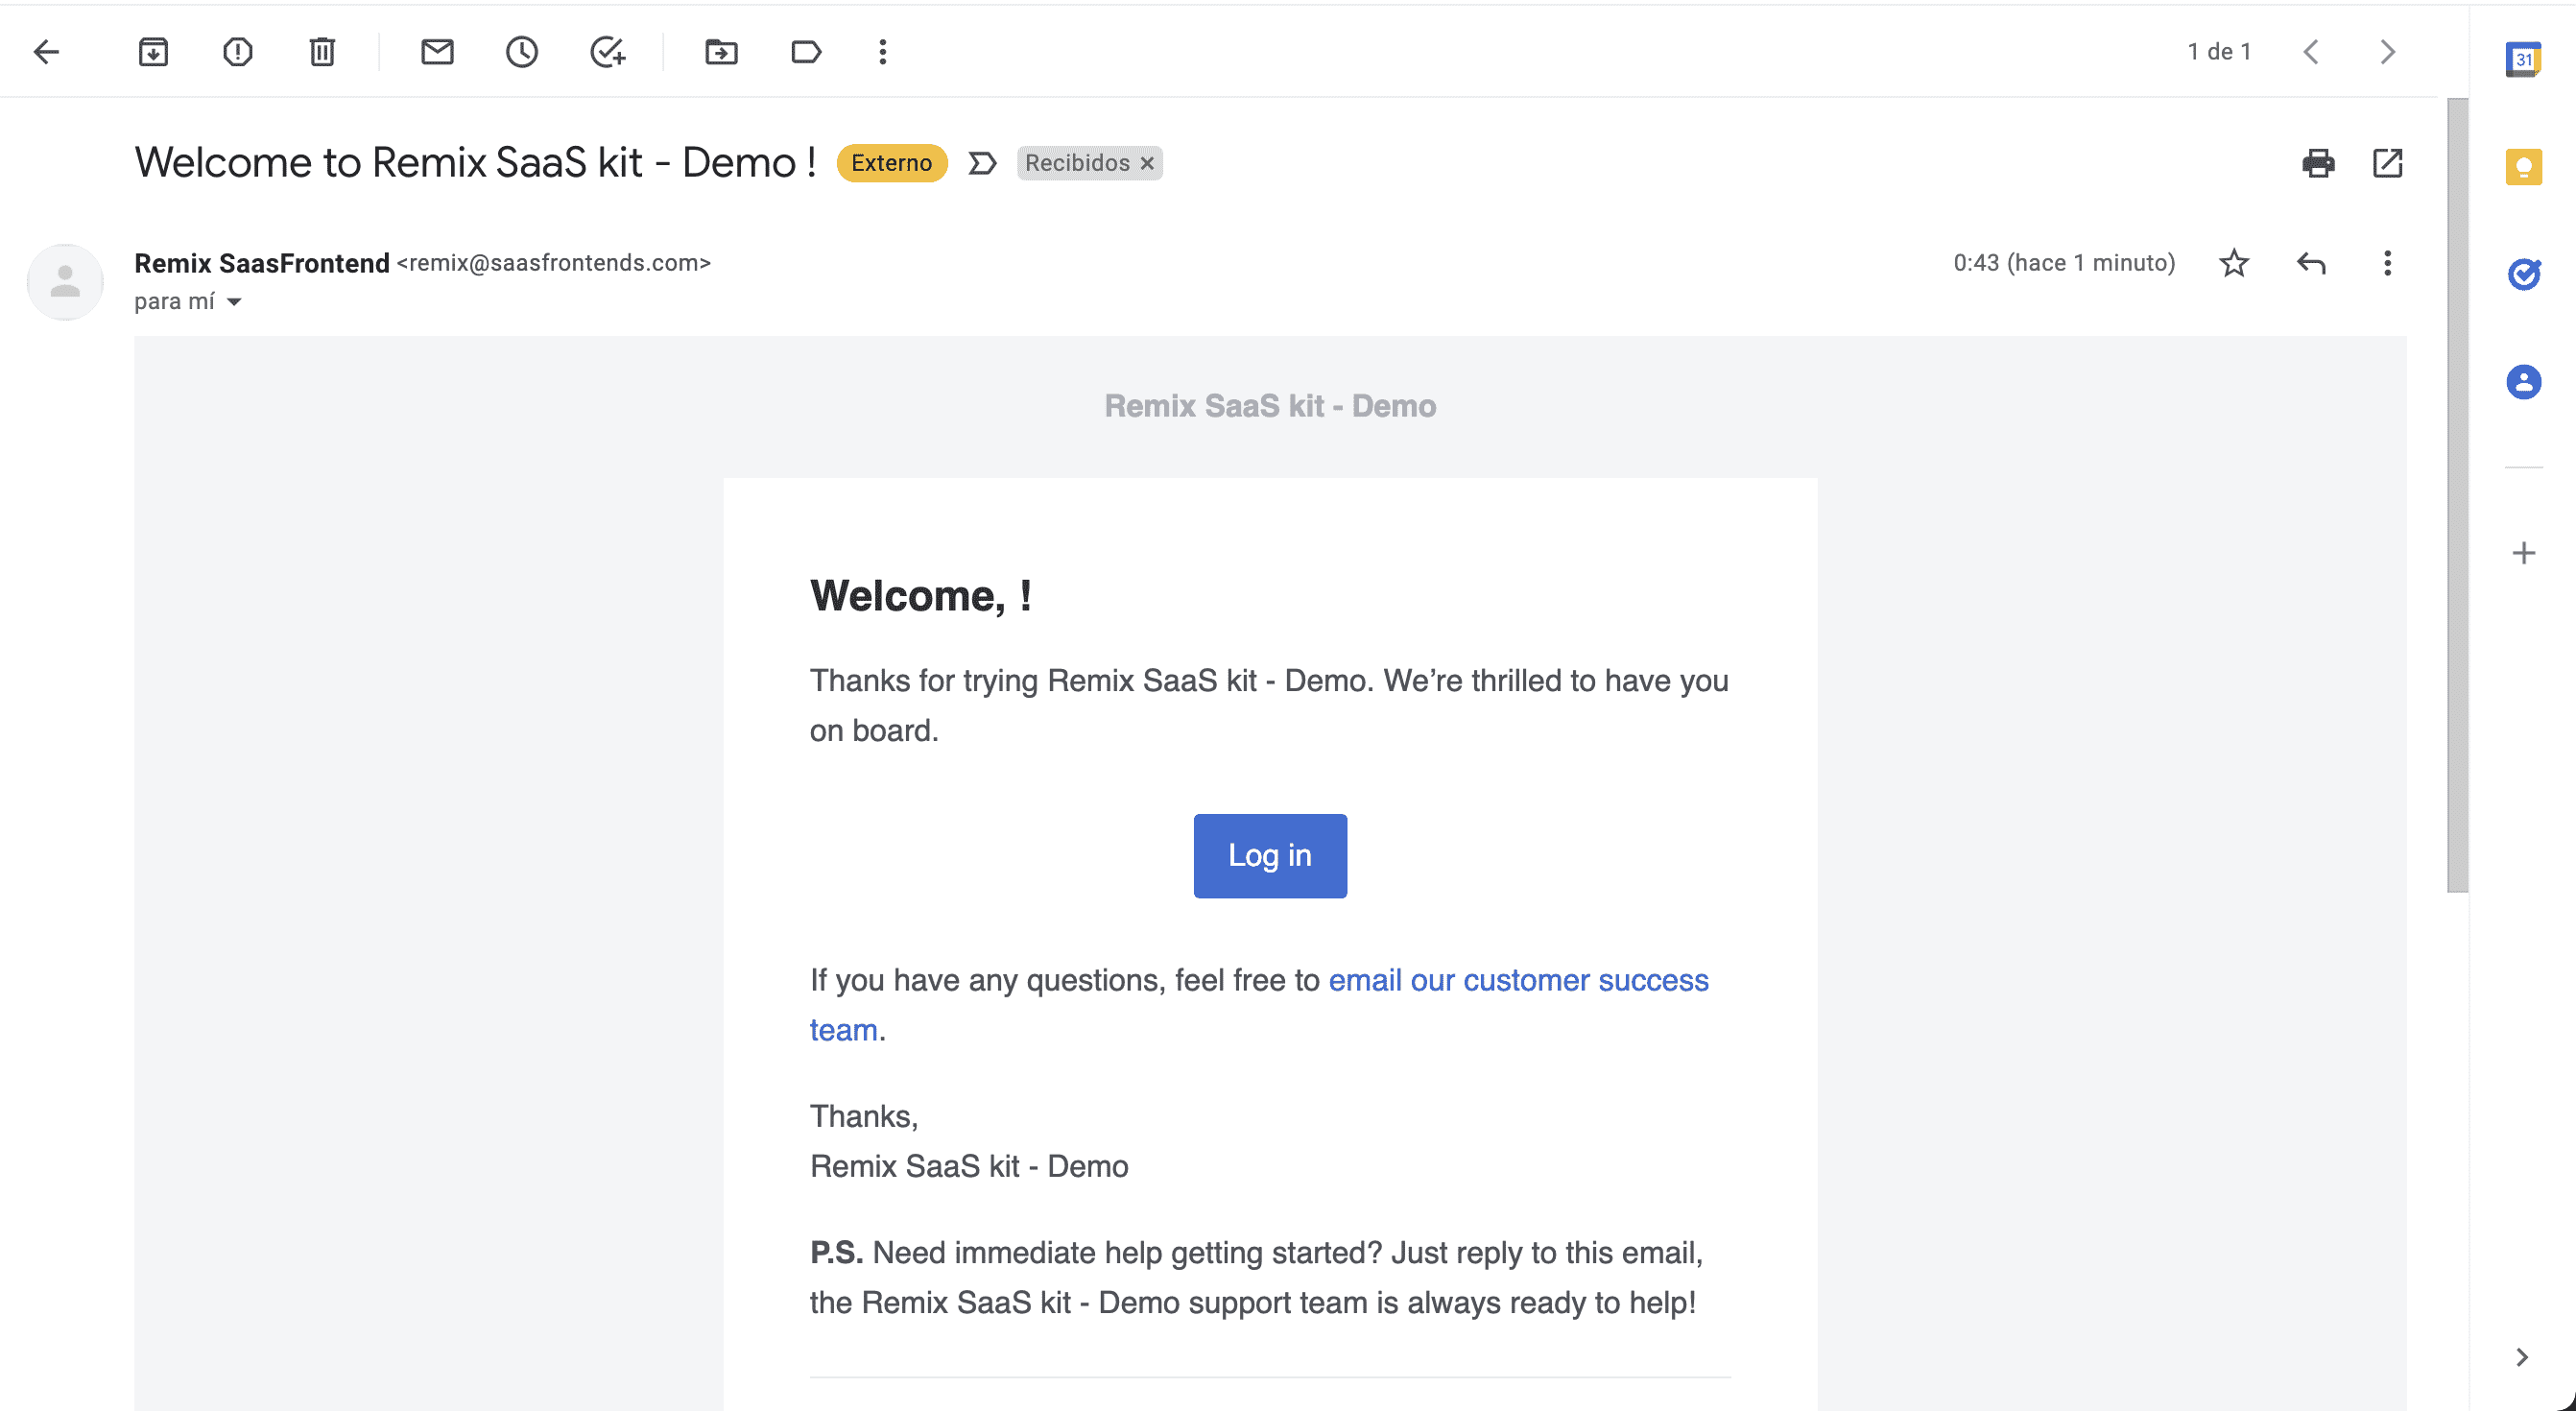Open the Move to folder icon
This screenshot has width=2576, height=1411.
(x=721, y=52)
